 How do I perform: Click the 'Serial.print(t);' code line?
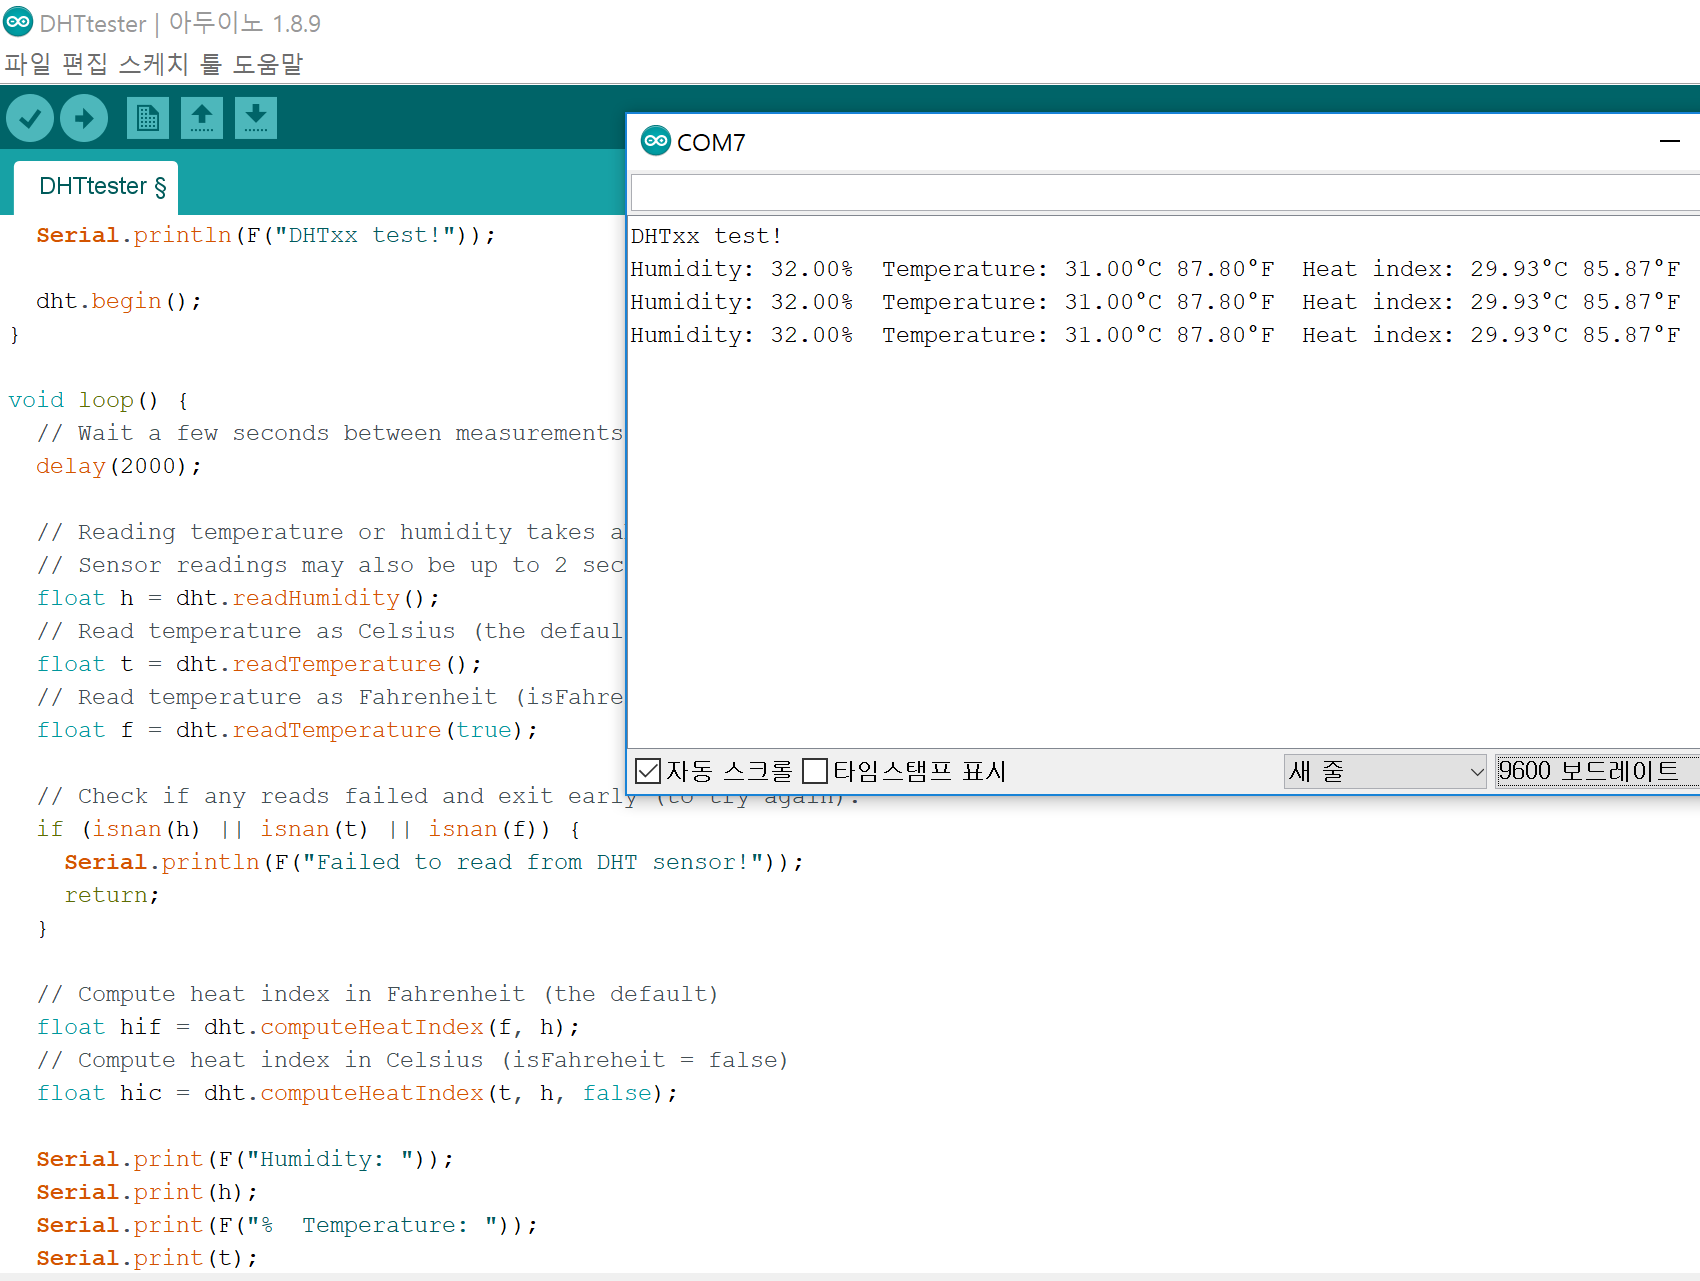[147, 1258]
